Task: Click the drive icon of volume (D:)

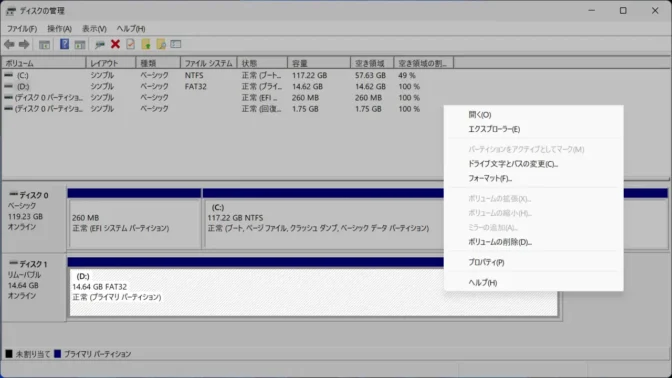Action: (8, 86)
